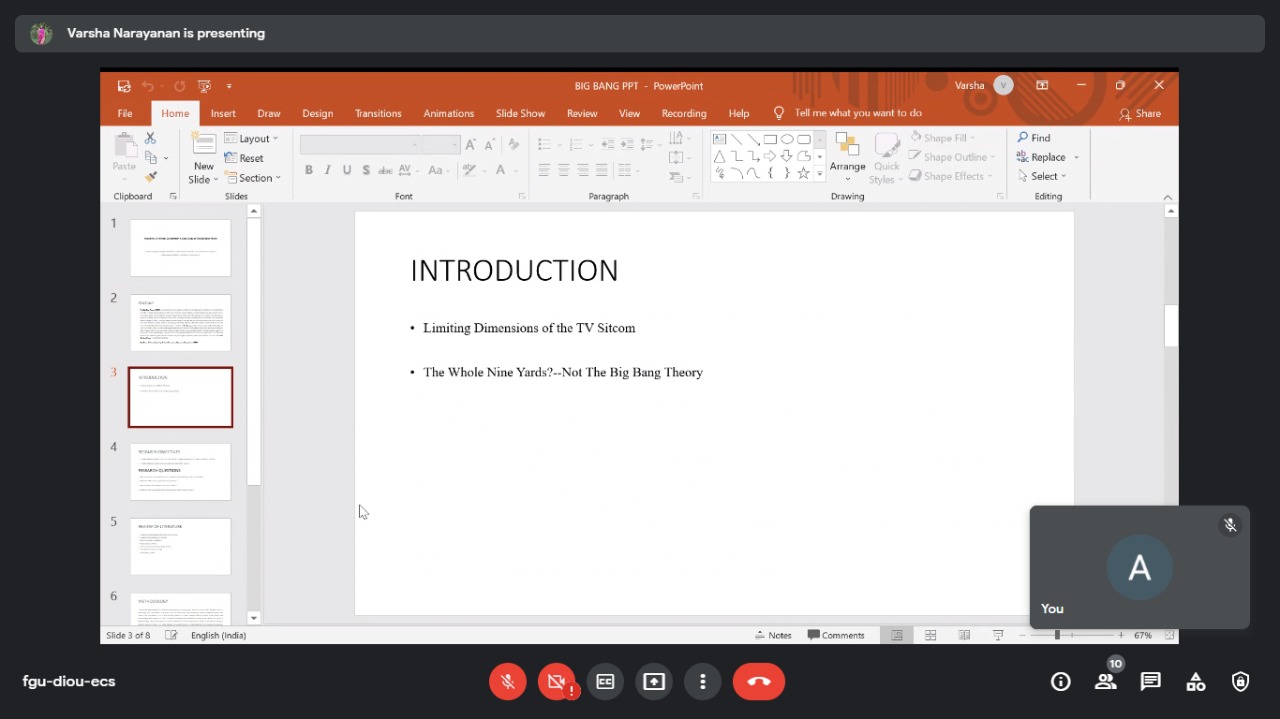Screen dimensions: 1280x719
Task: Save the presentation with the Save icon
Action: pyautogui.click(x=124, y=86)
